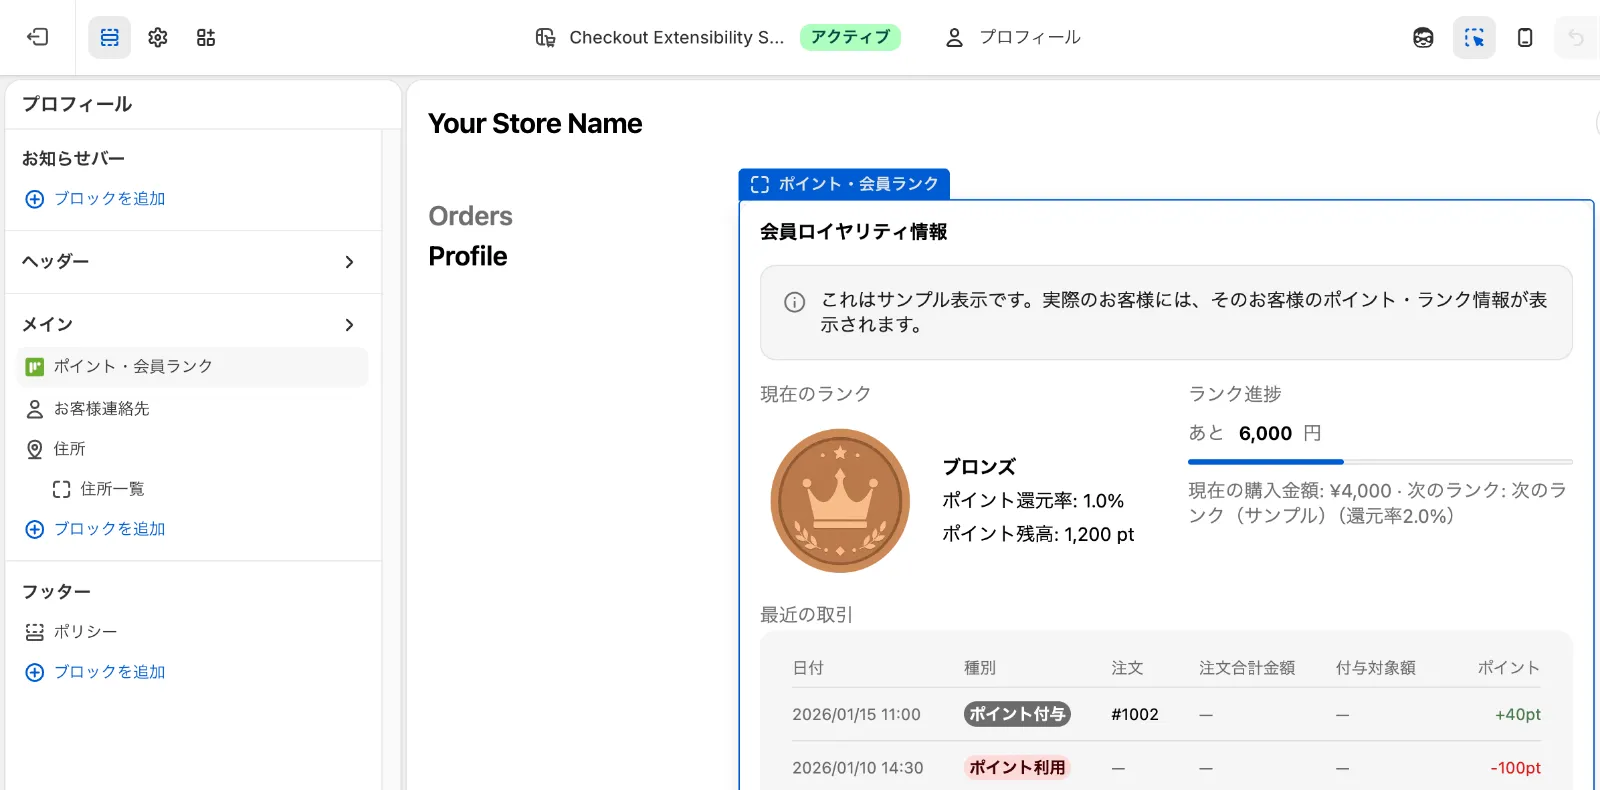Click the rank progress bar
The image size is (1600, 790).
(1380, 462)
